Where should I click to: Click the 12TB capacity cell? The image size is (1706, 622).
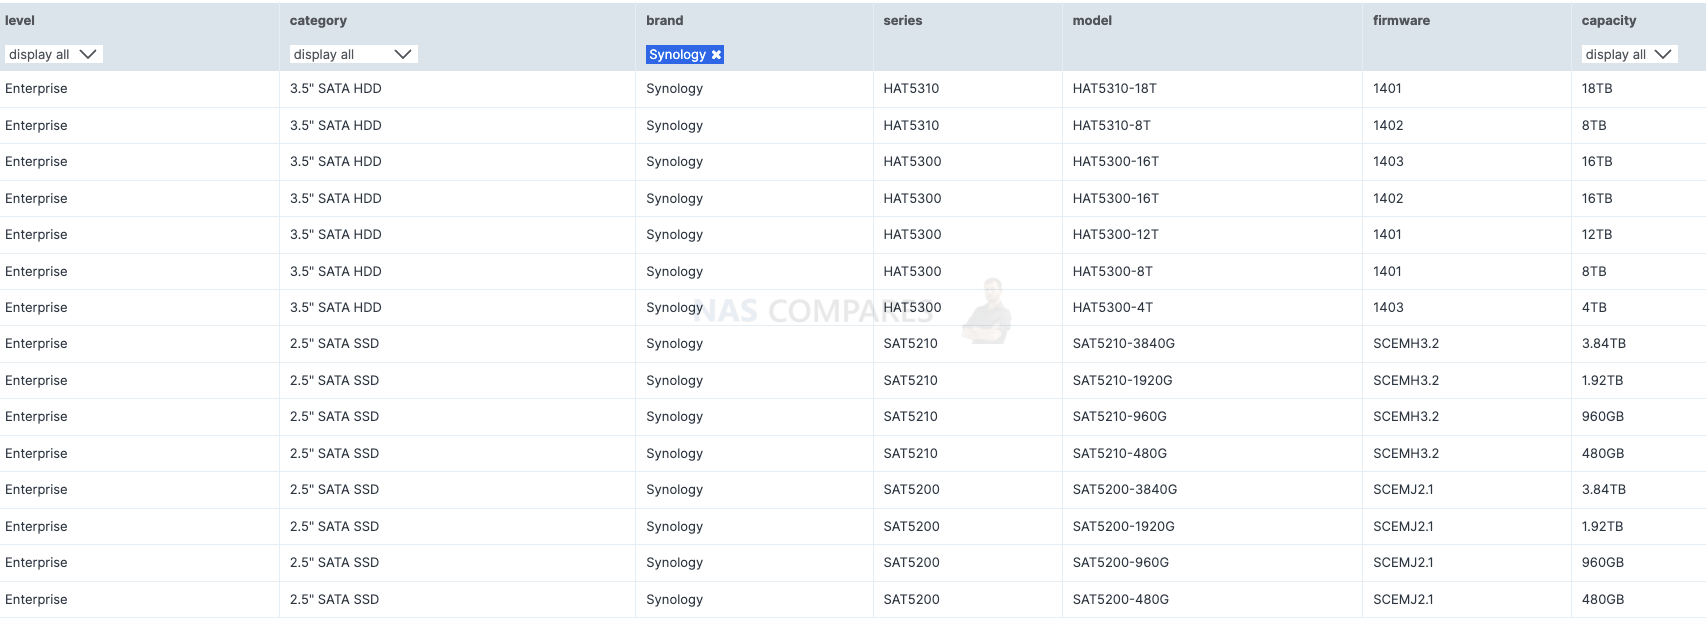click(1597, 235)
